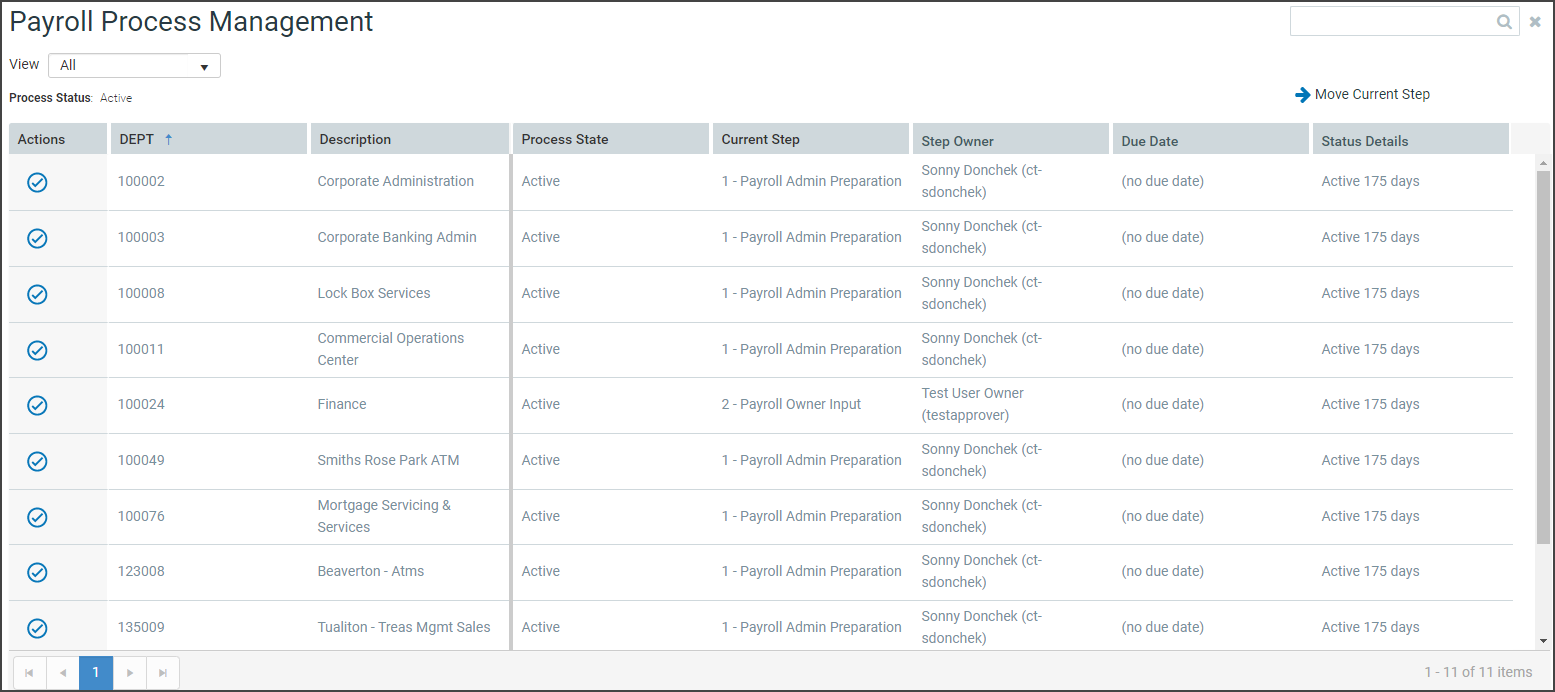Go to the first page of results
1555x692 pixels.
click(x=29, y=673)
